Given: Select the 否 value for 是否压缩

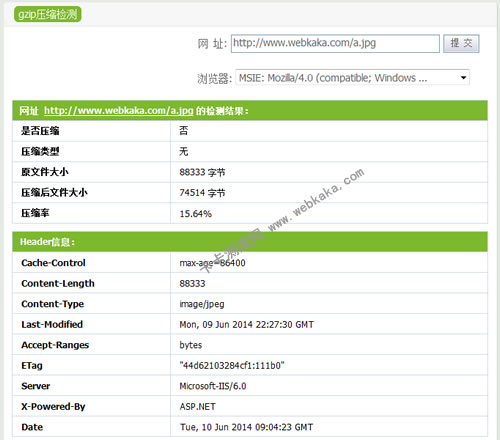Looking at the screenshot, I should coord(184,131).
